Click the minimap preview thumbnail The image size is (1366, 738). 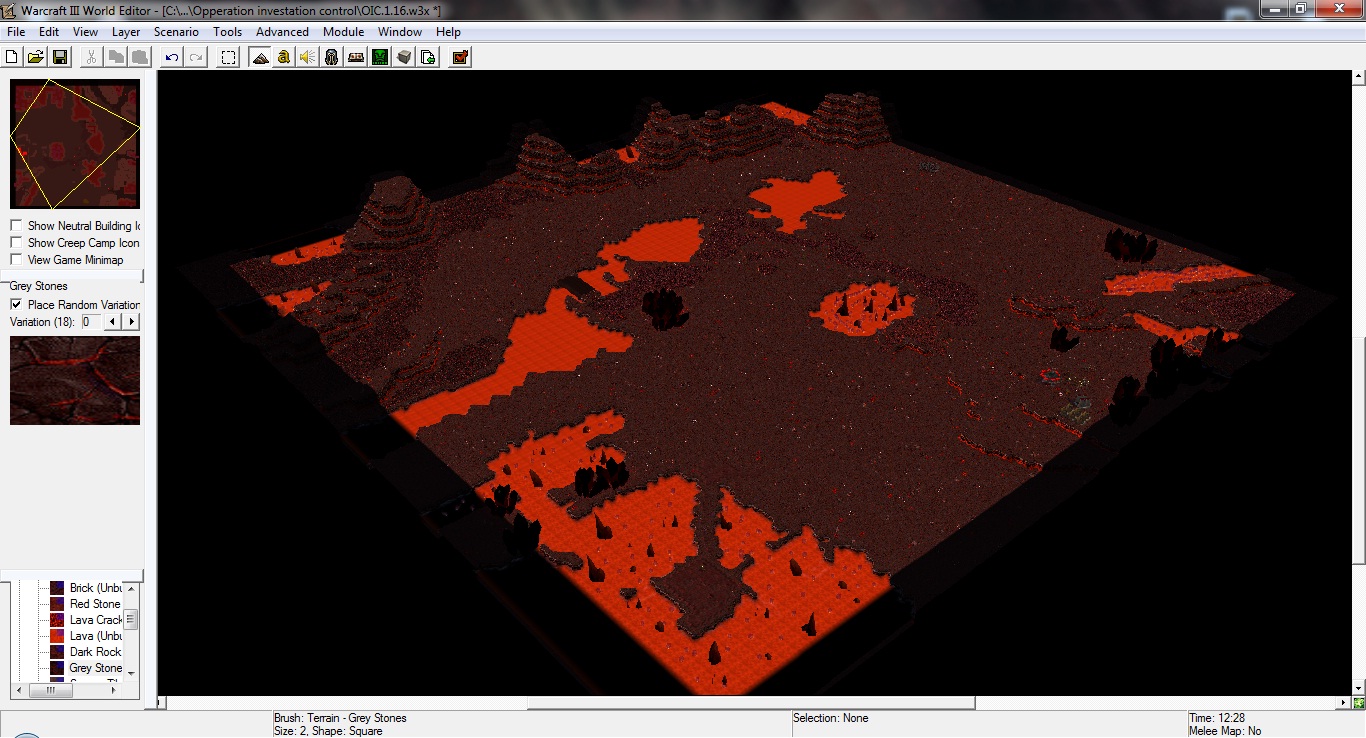(75, 144)
